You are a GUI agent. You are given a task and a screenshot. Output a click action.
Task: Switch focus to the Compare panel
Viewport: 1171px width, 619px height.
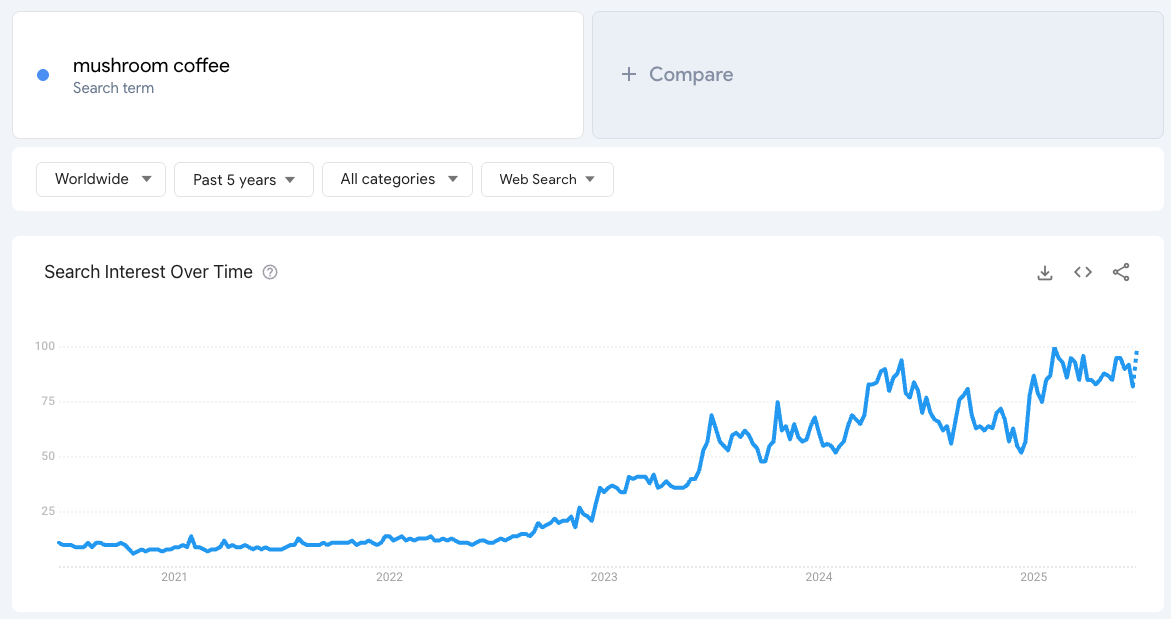tap(877, 74)
